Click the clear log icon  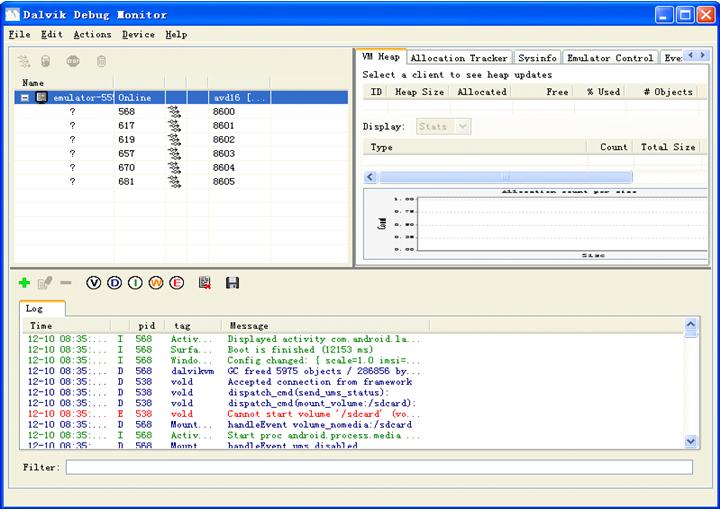205,283
